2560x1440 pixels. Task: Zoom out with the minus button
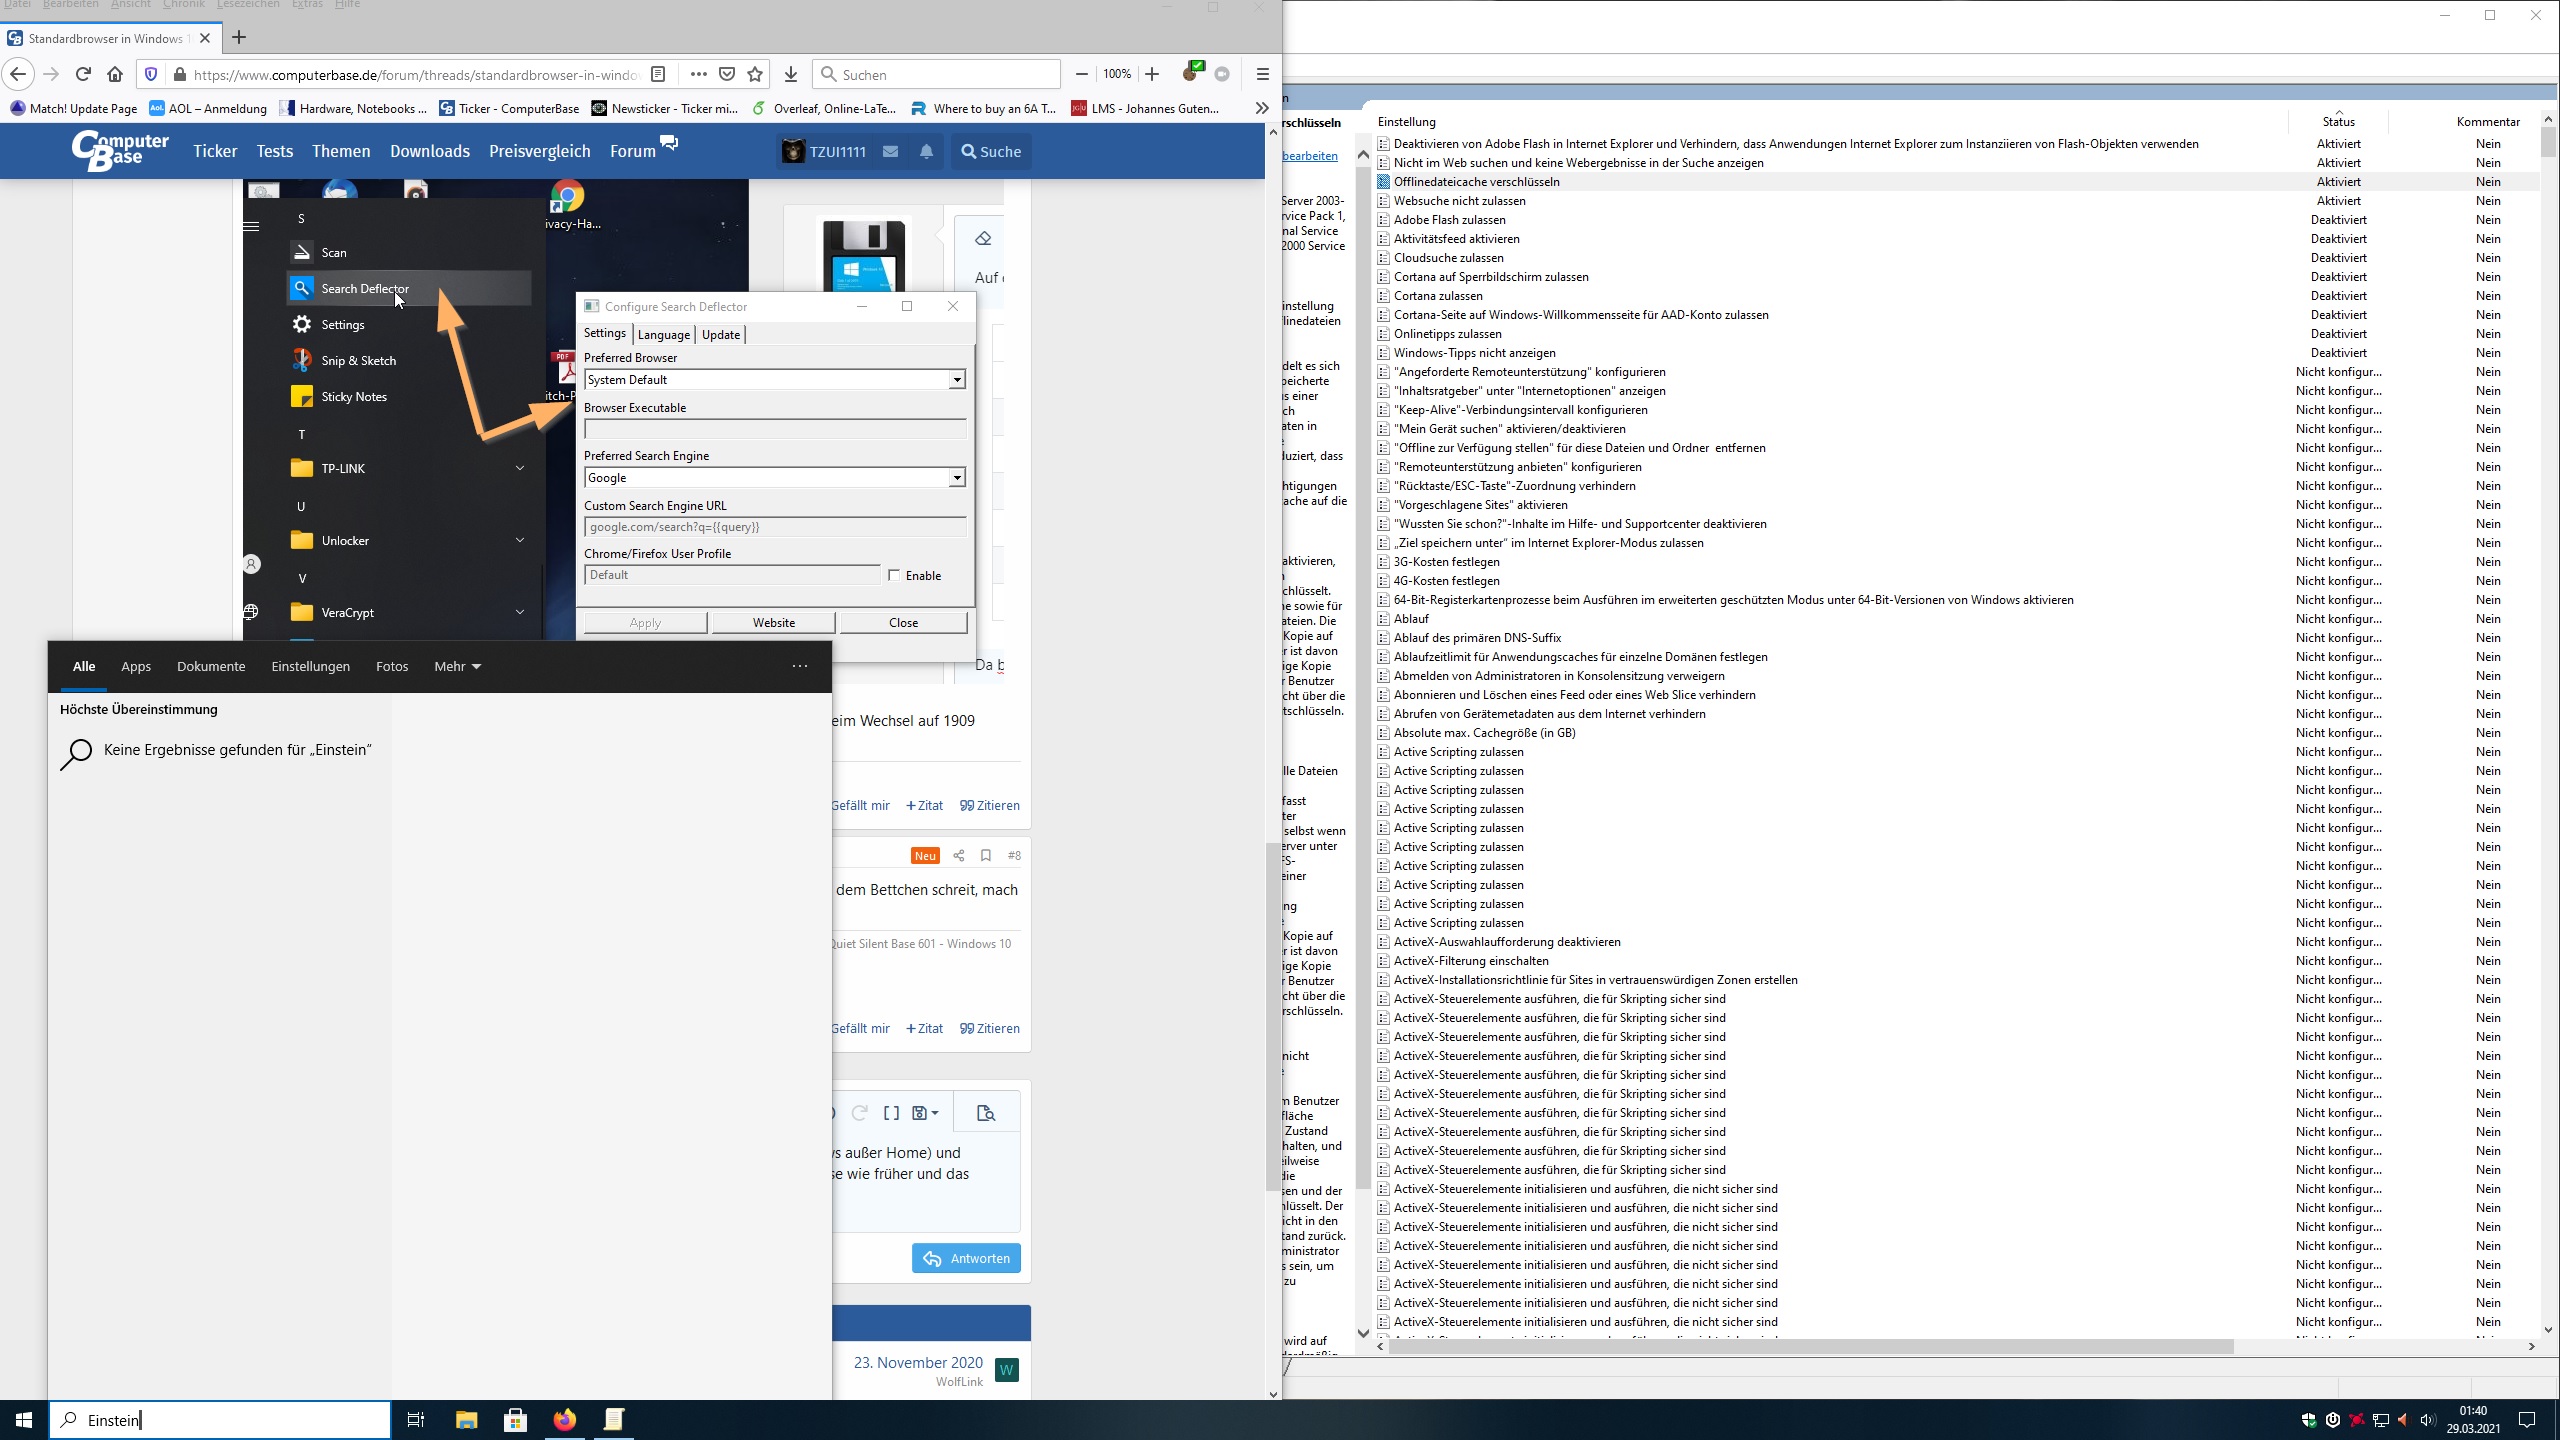point(1082,74)
